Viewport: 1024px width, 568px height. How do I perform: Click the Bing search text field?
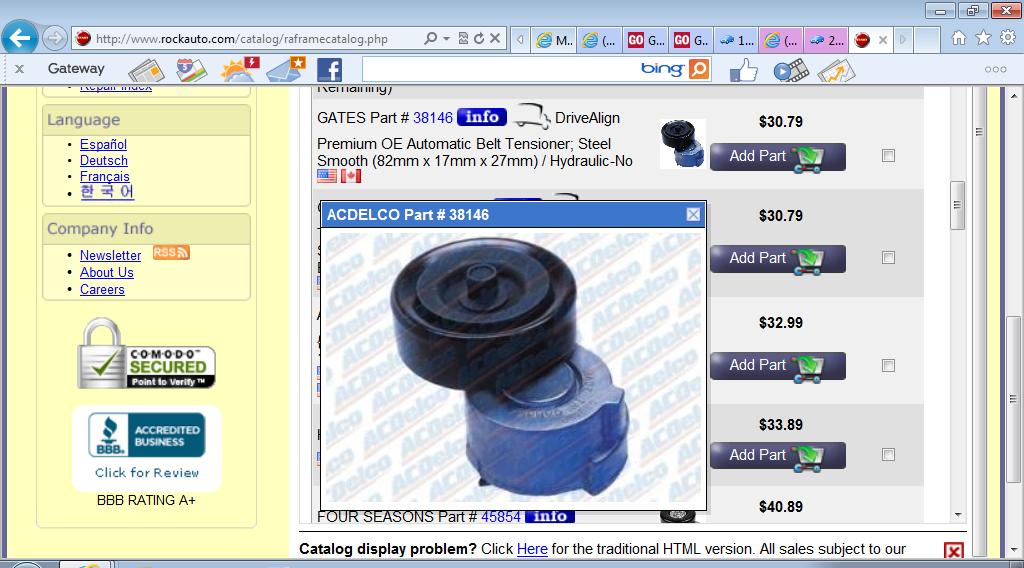[500, 69]
